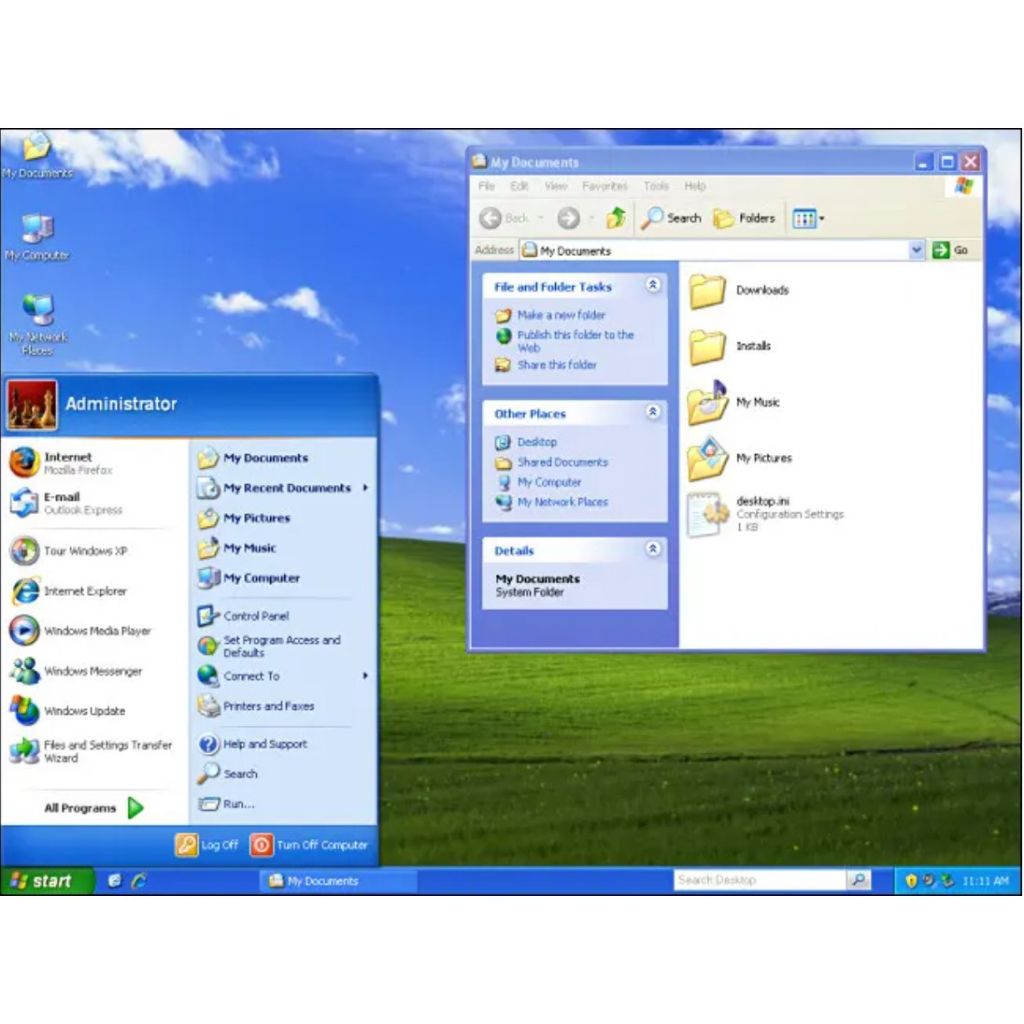Open the Views dropdown in toolbar
The image size is (1024, 1024).
point(808,218)
